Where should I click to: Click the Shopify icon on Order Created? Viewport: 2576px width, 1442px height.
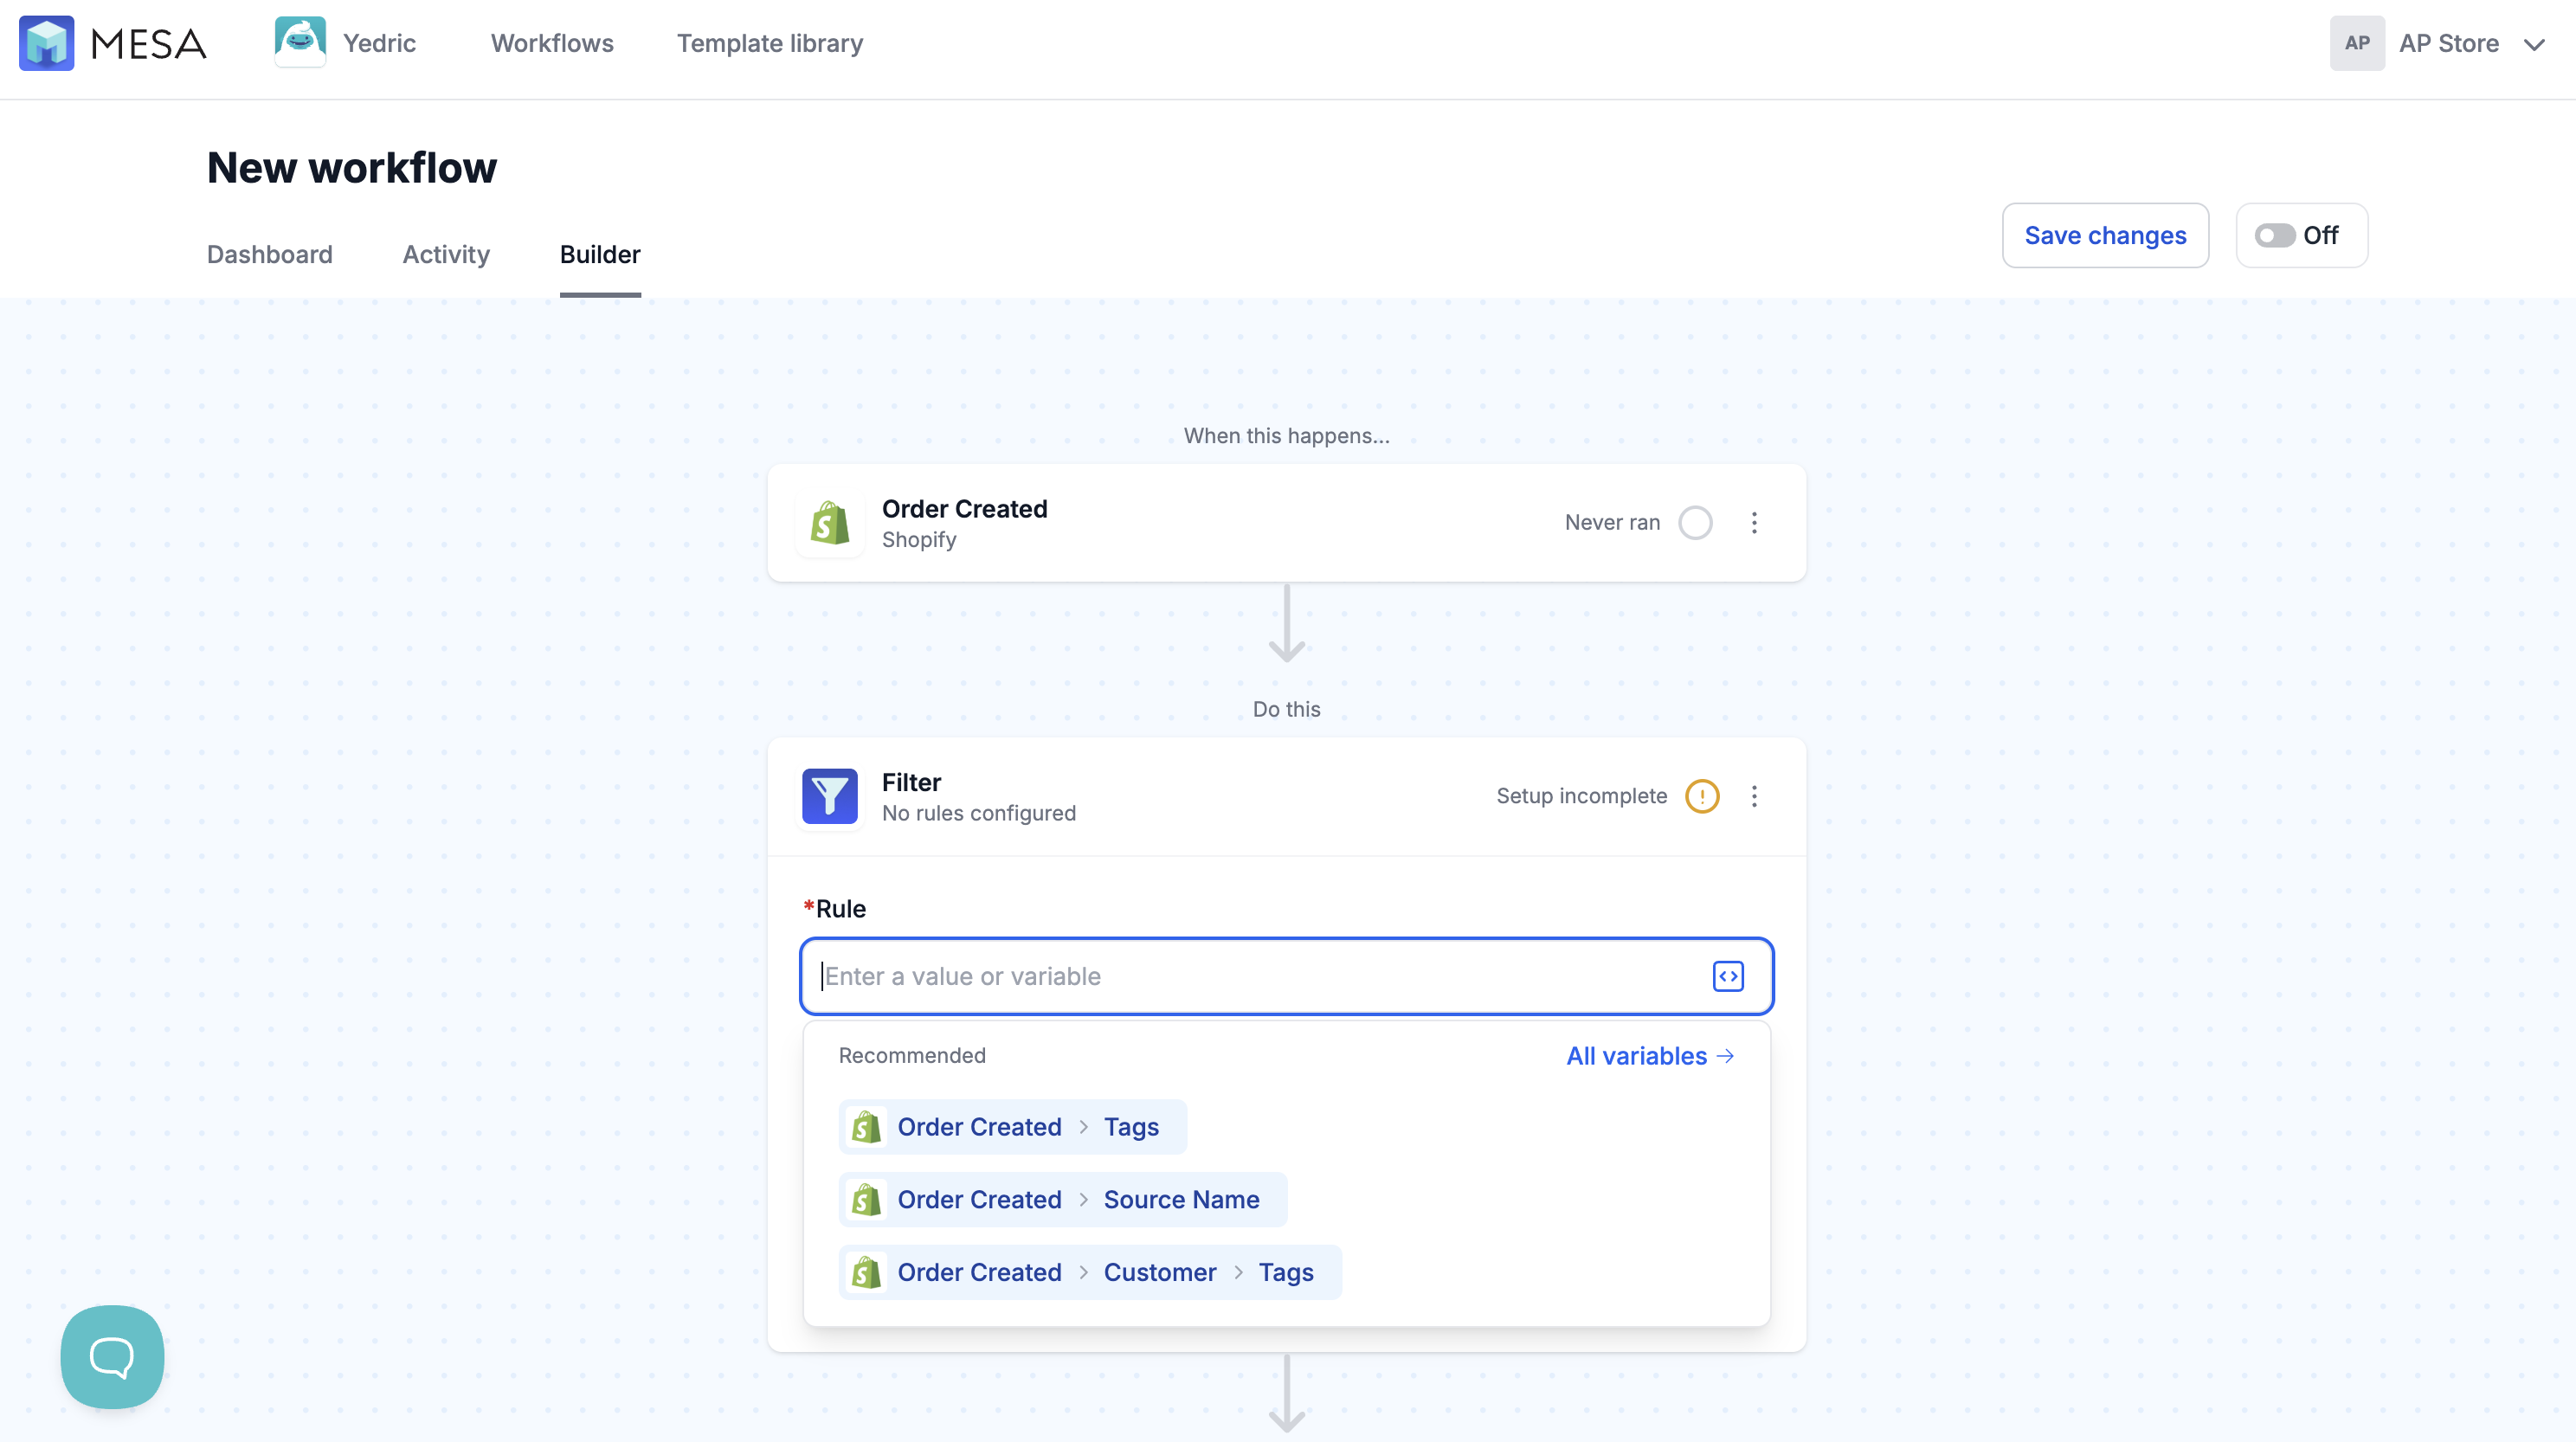830,523
